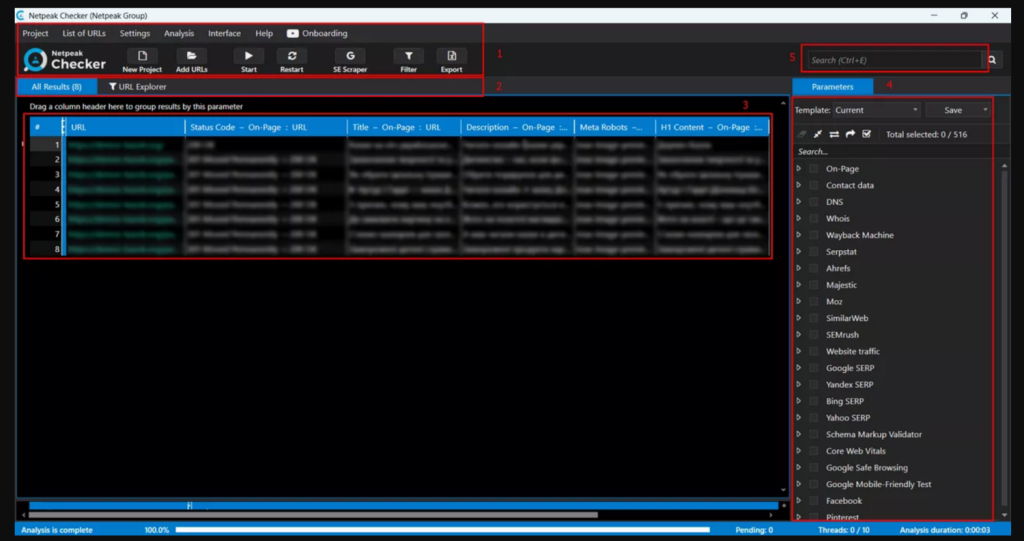1024x541 pixels.
Task: Click the Filter funnel icon in toolbar
Action: click(408, 57)
